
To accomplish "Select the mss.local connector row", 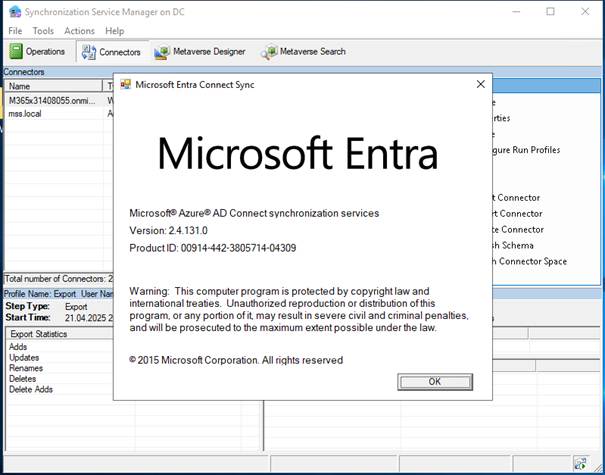I will tap(59, 113).
